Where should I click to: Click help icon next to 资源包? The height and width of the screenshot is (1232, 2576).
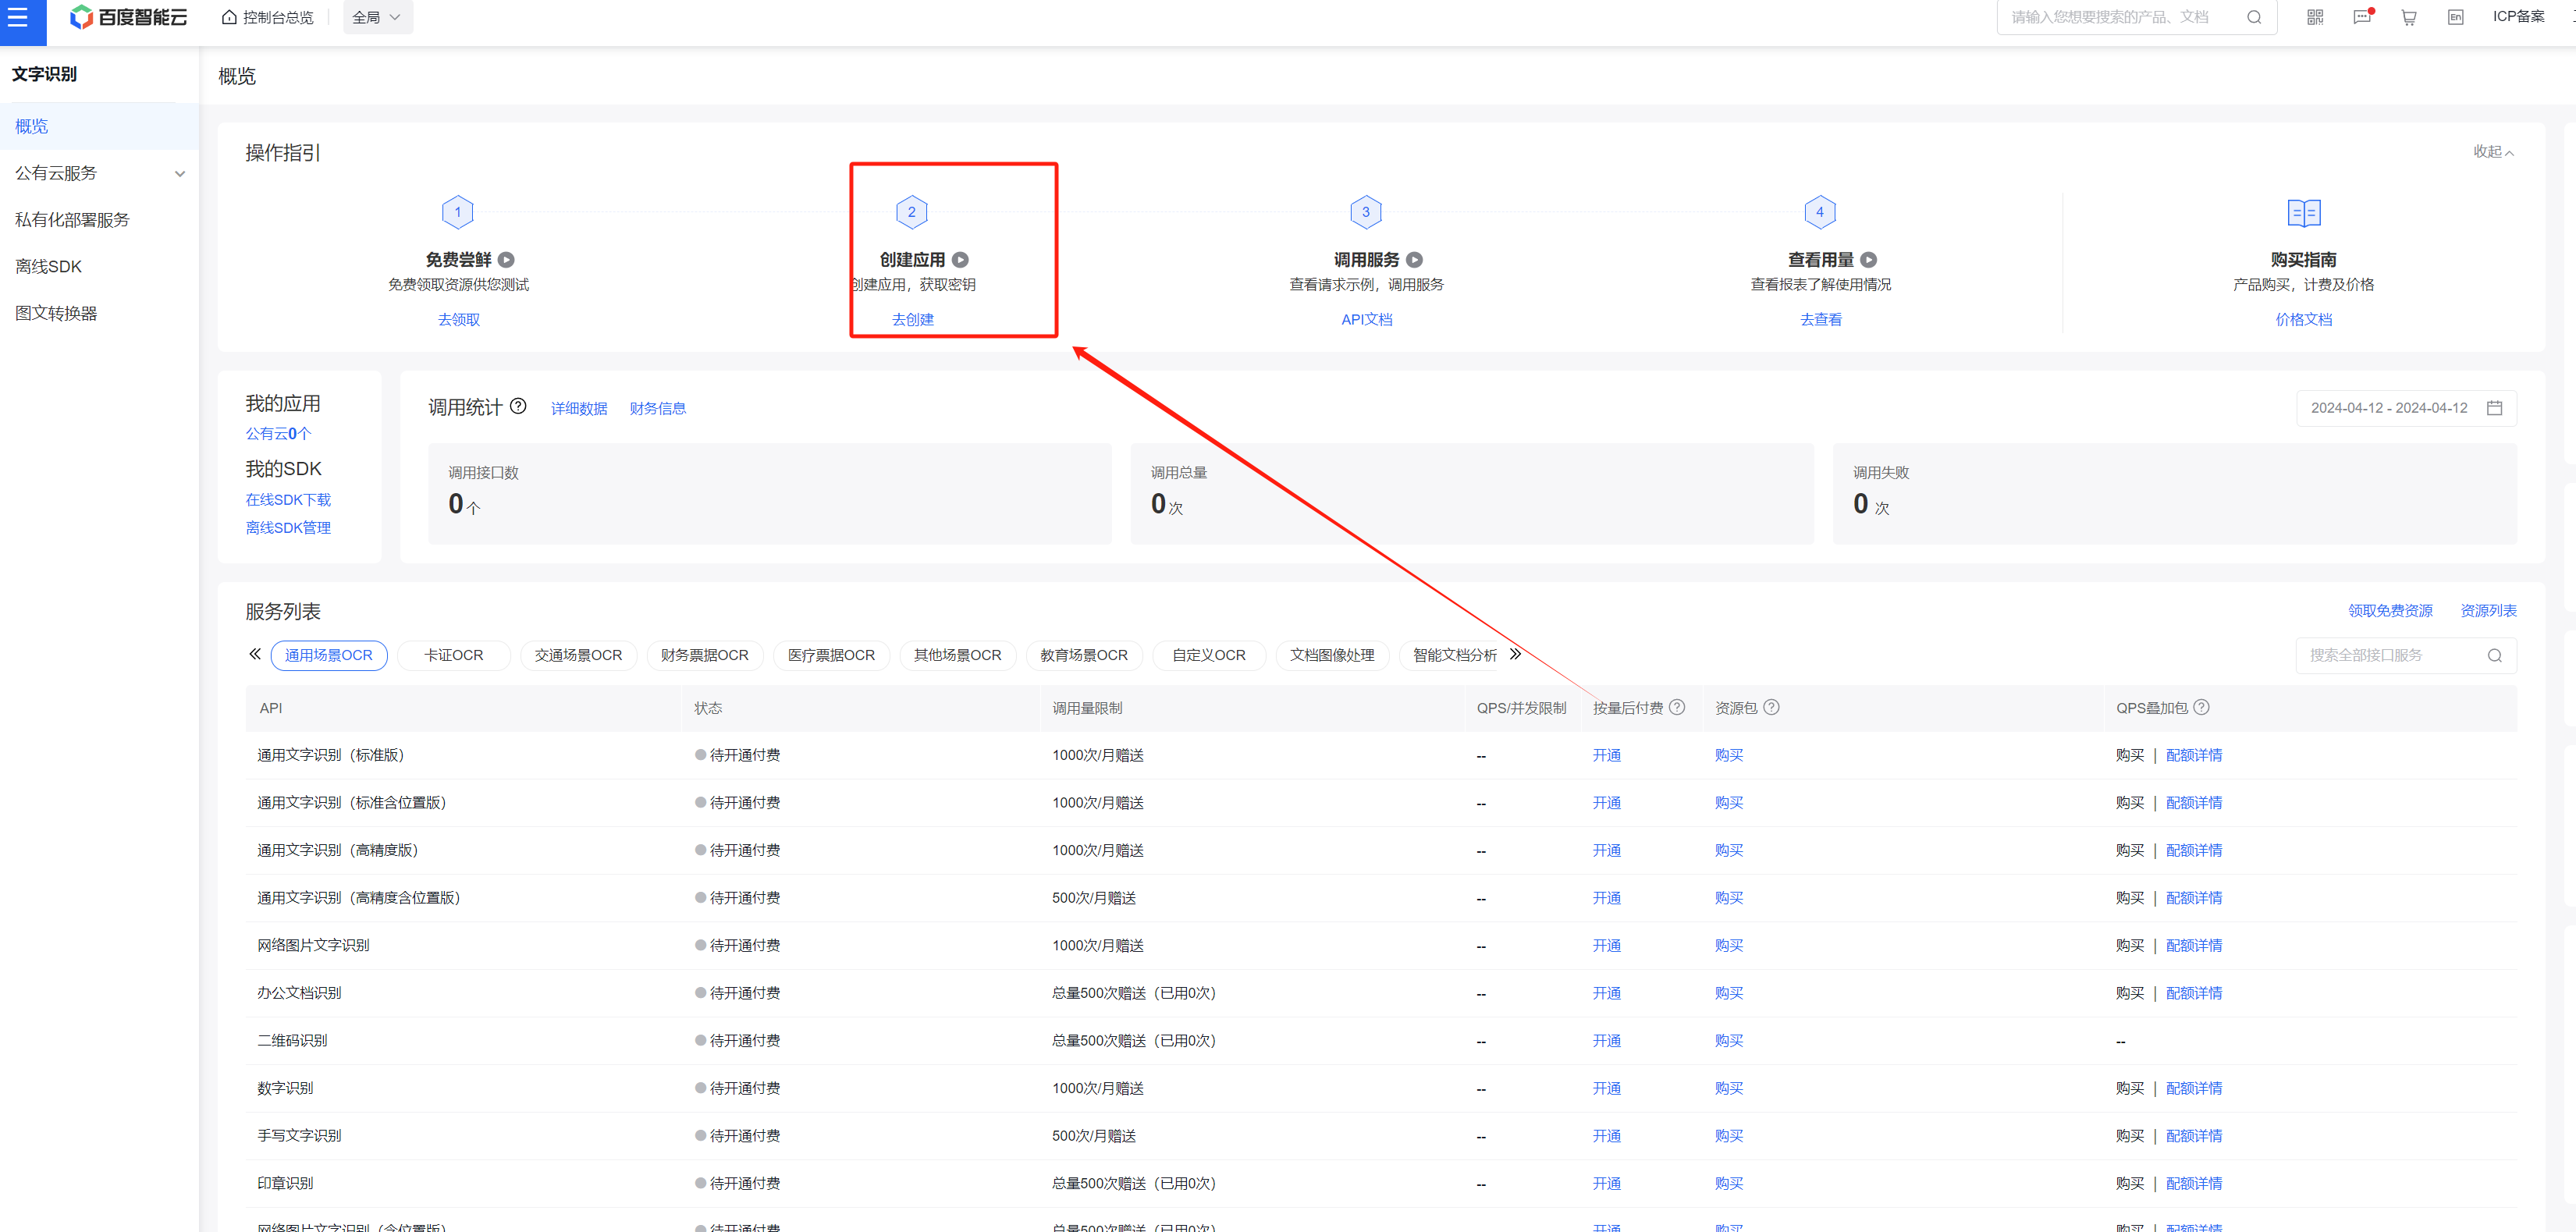tap(1771, 708)
